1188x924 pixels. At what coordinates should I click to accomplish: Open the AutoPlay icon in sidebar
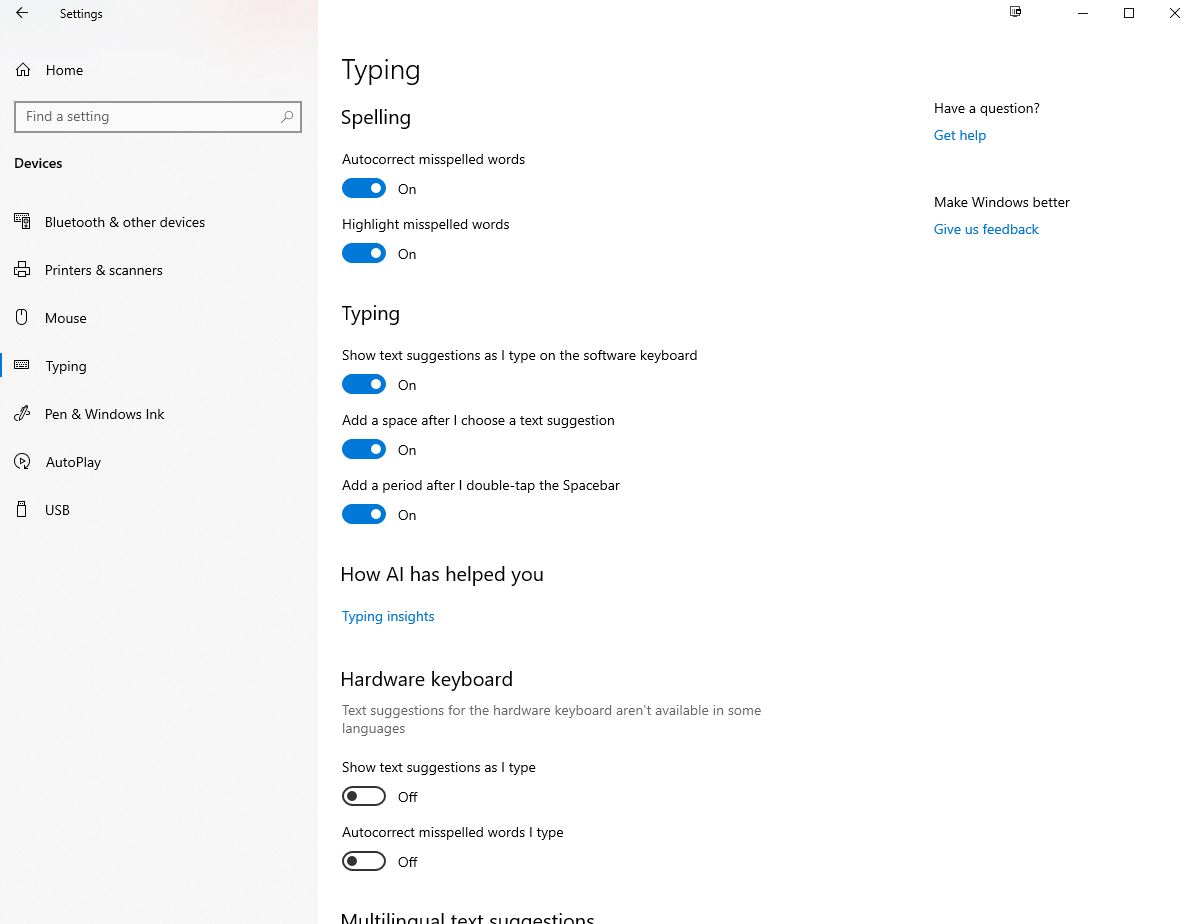pyautogui.click(x=22, y=462)
